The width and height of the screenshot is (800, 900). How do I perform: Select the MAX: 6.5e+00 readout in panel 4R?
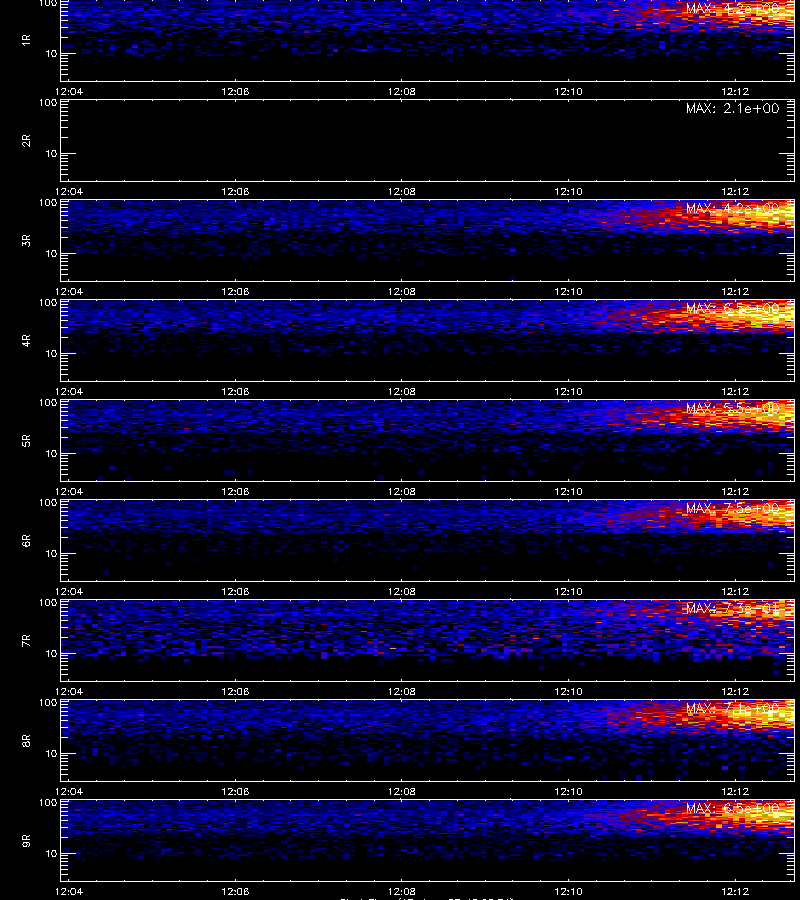[732, 308]
